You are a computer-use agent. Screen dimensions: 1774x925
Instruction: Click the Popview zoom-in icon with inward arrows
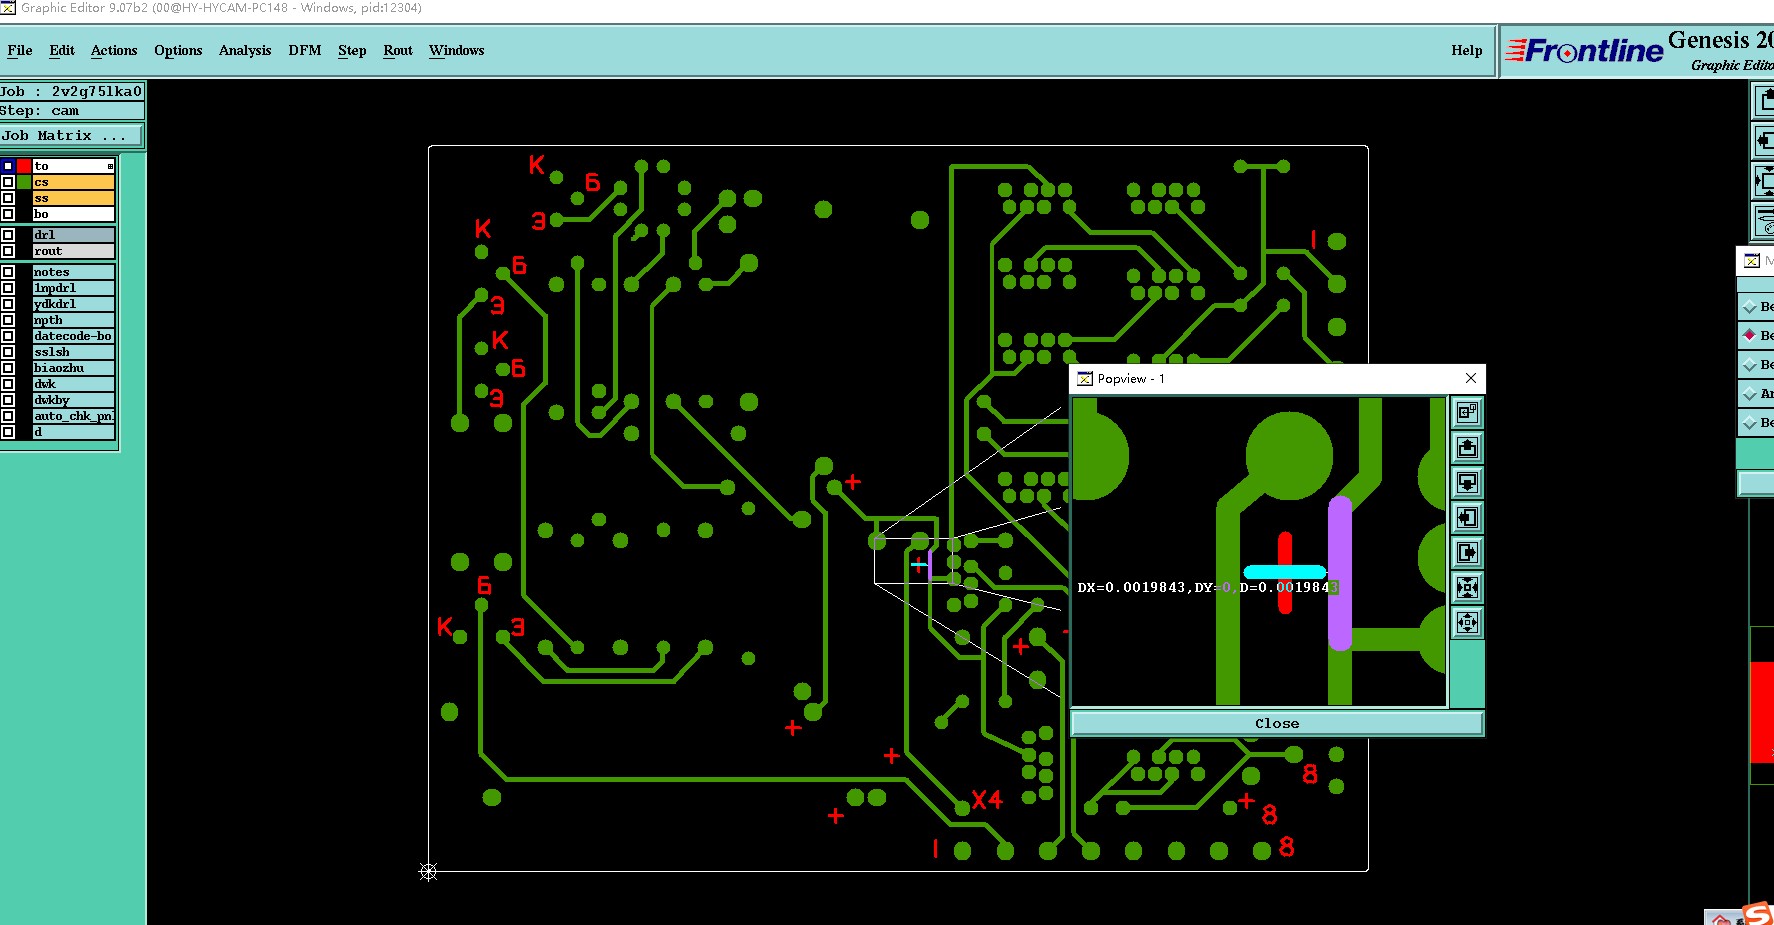click(1467, 587)
